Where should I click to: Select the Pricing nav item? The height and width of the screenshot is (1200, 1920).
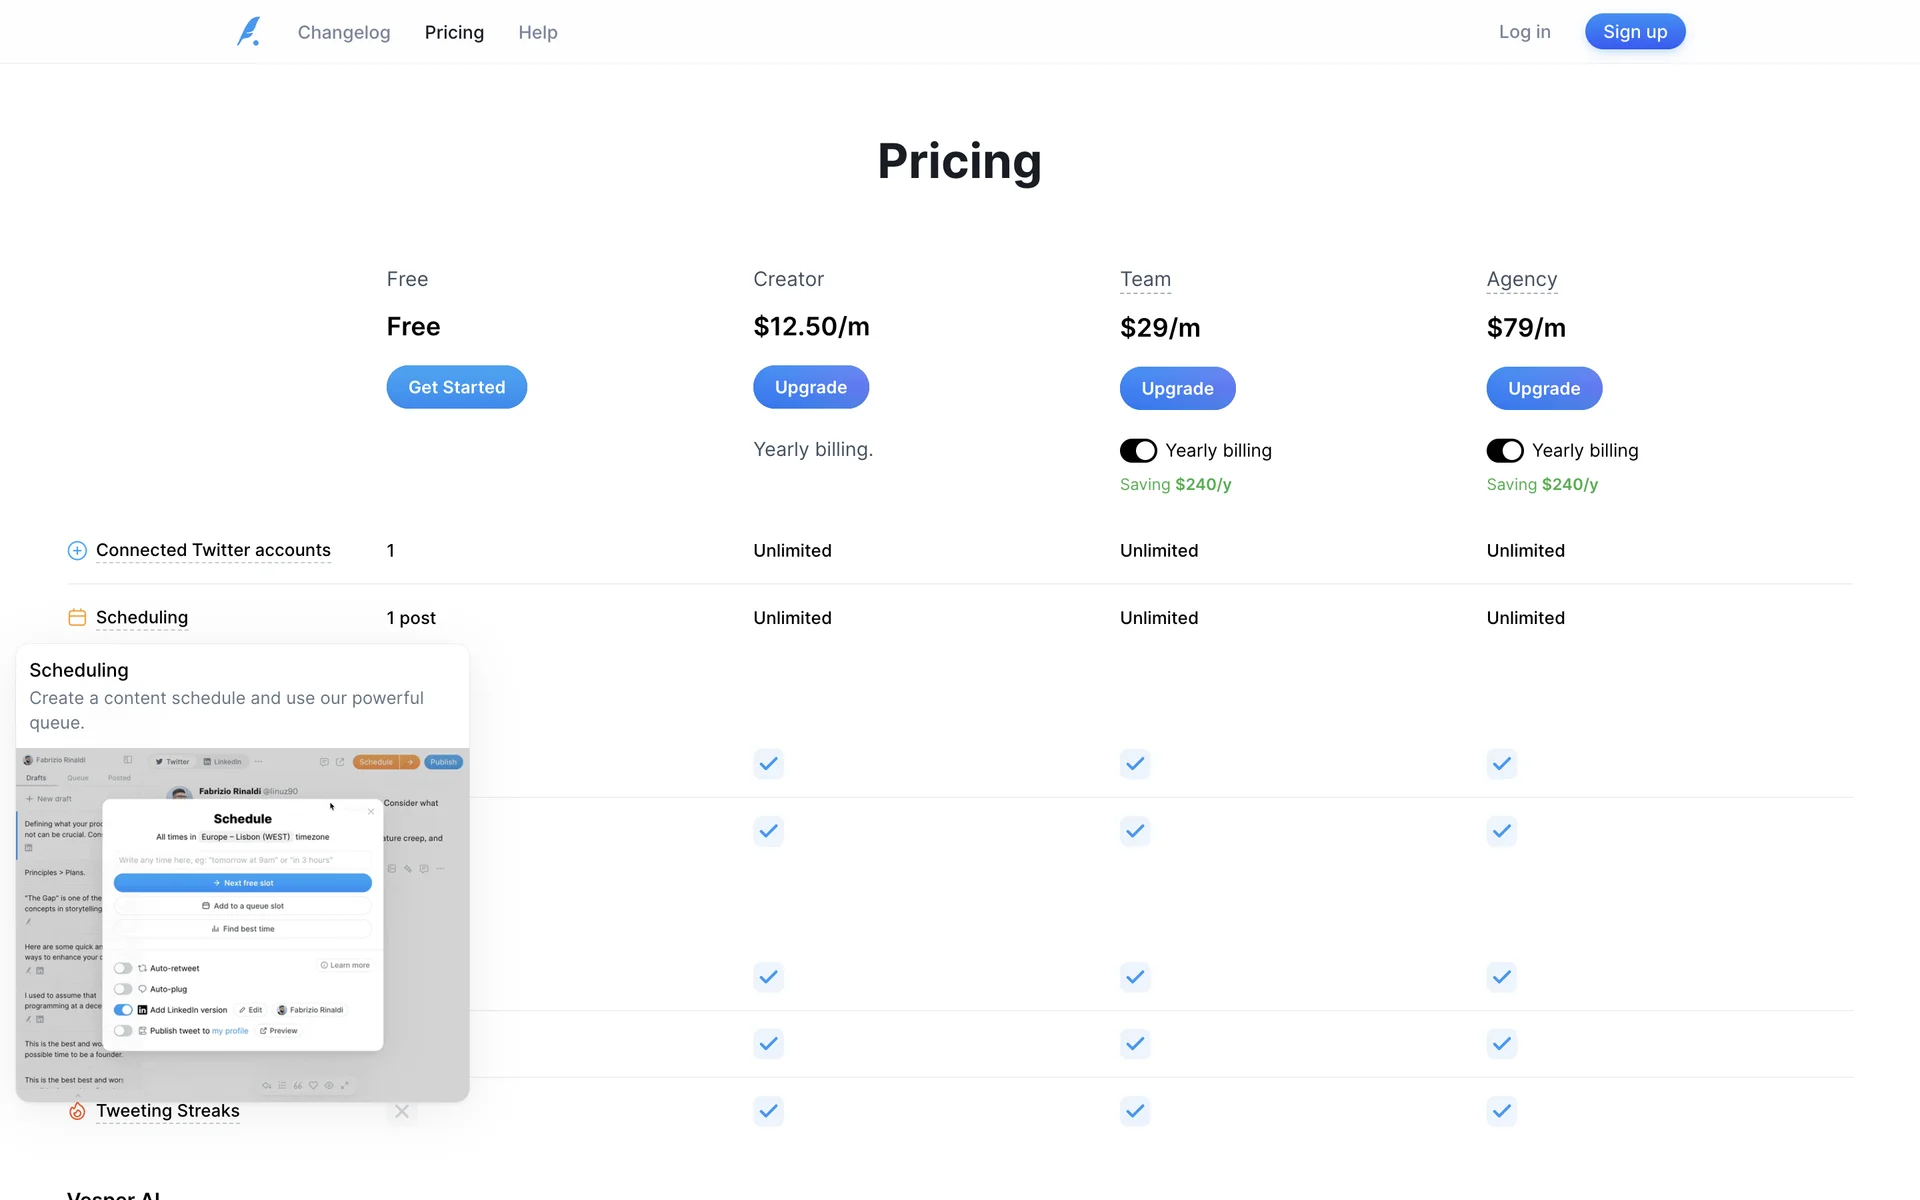click(x=454, y=32)
